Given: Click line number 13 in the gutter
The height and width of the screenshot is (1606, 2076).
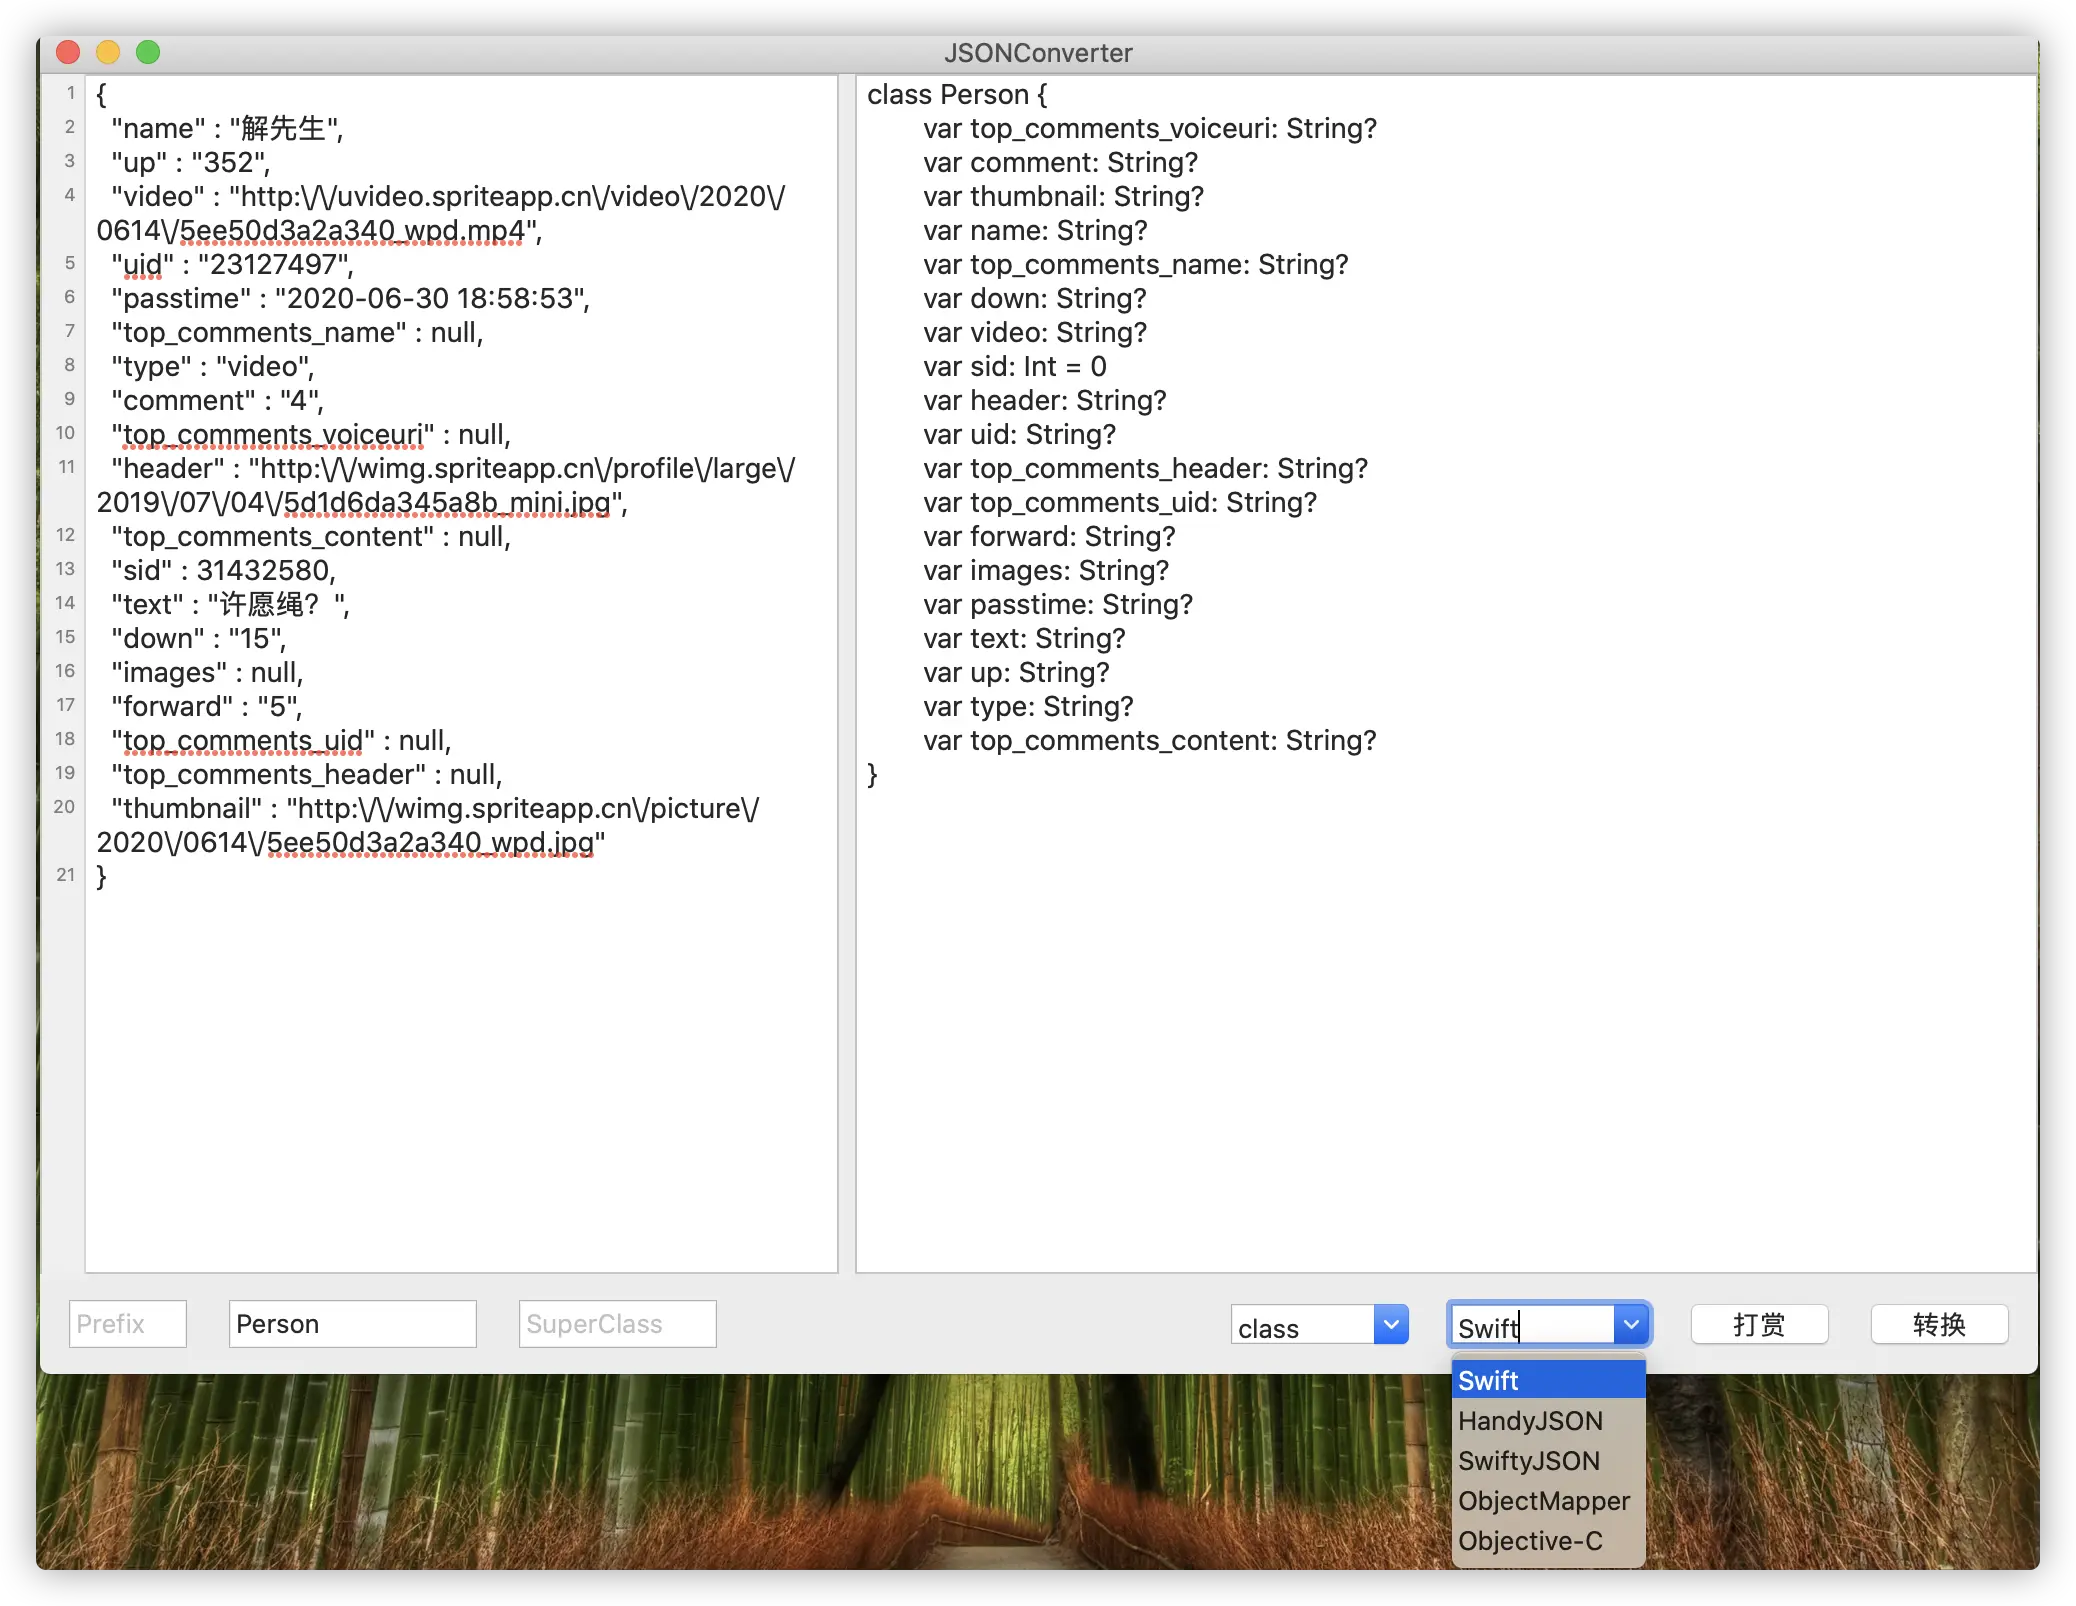Looking at the screenshot, I should (x=66, y=569).
